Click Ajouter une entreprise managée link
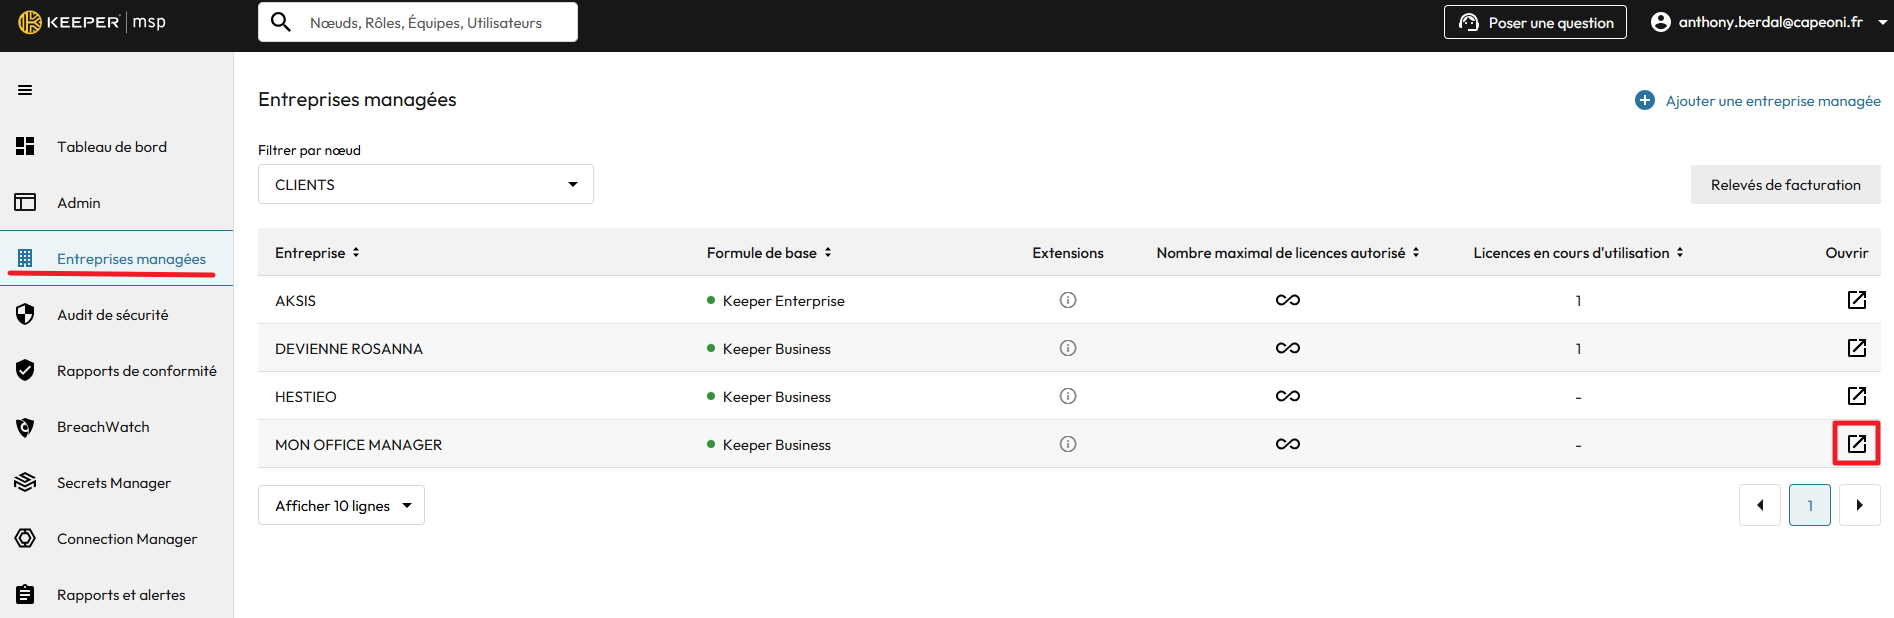This screenshot has height=618, width=1894. pyautogui.click(x=1773, y=101)
